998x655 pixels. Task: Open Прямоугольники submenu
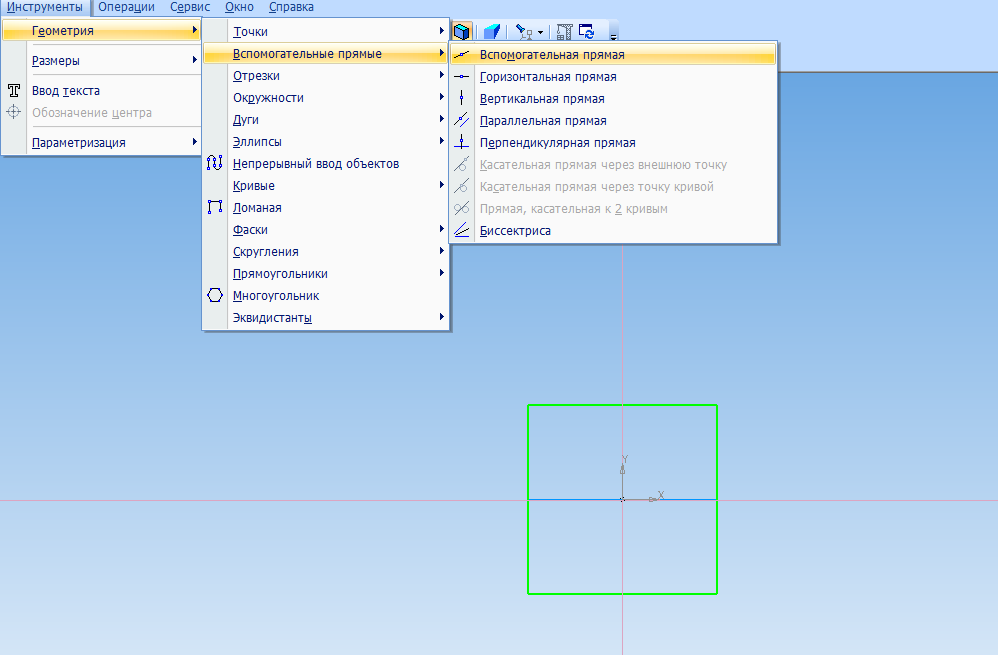click(326, 274)
